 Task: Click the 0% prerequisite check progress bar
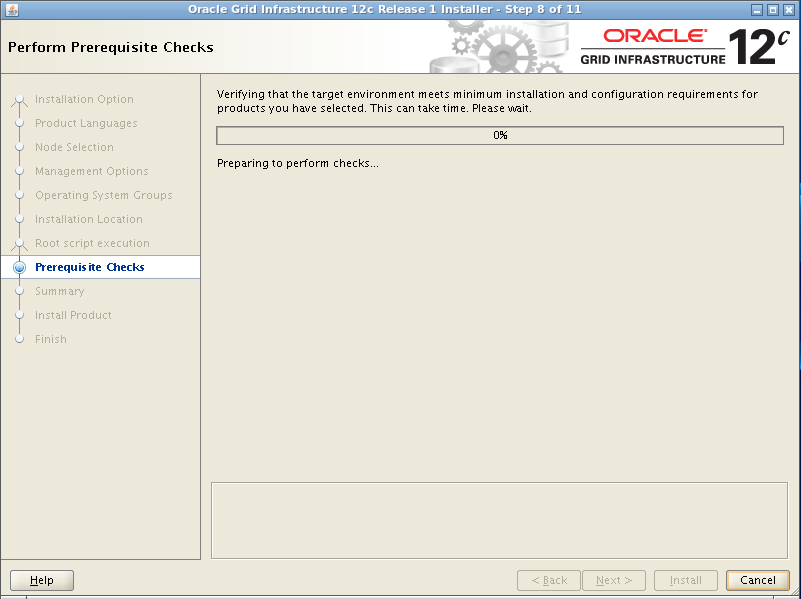(x=500, y=136)
